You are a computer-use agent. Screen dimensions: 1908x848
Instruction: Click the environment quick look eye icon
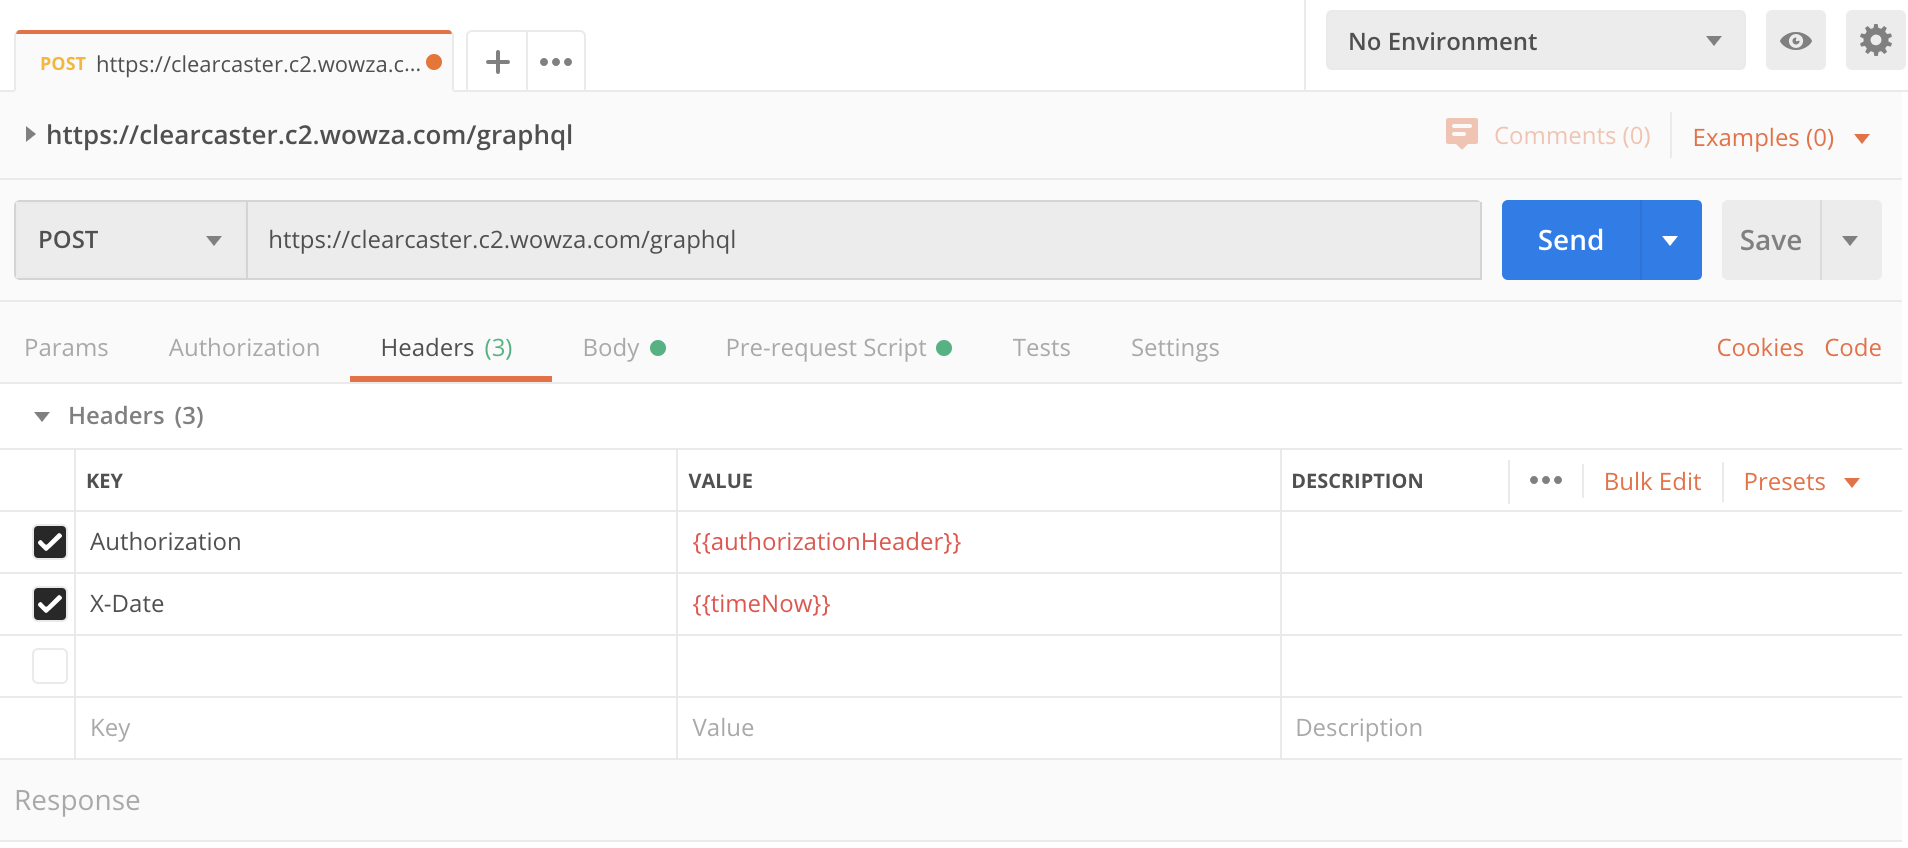pyautogui.click(x=1795, y=41)
